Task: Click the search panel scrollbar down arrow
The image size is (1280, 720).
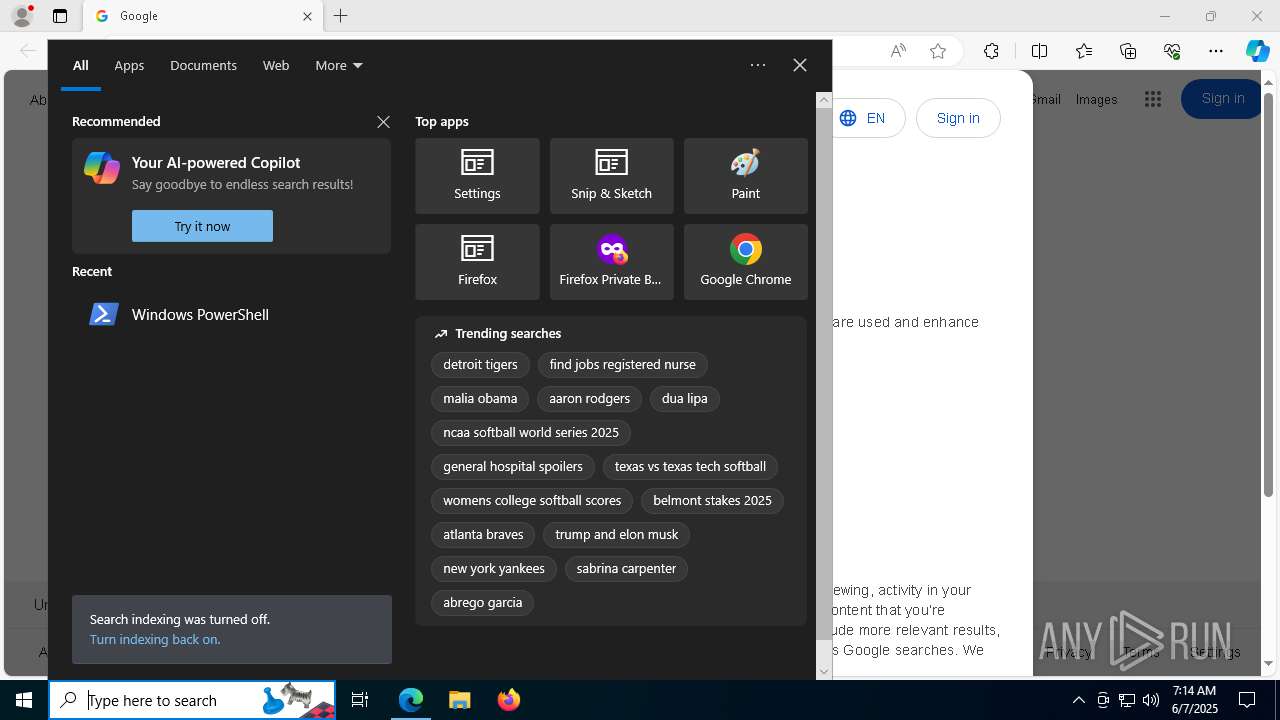Action: click(x=824, y=672)
